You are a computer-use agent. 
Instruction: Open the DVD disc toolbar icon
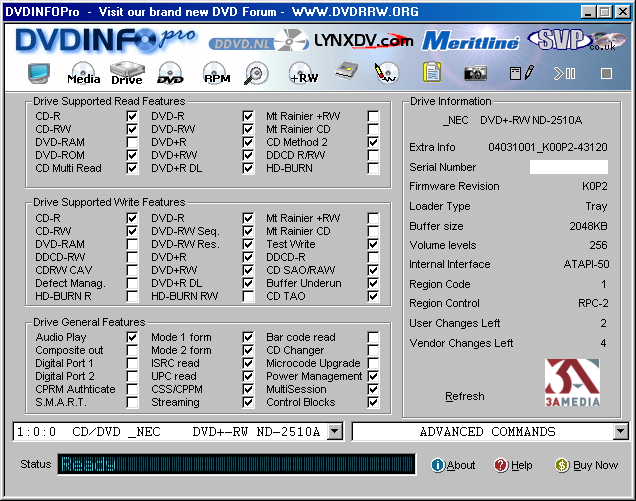pyautogui.click(x=170, y=73)
